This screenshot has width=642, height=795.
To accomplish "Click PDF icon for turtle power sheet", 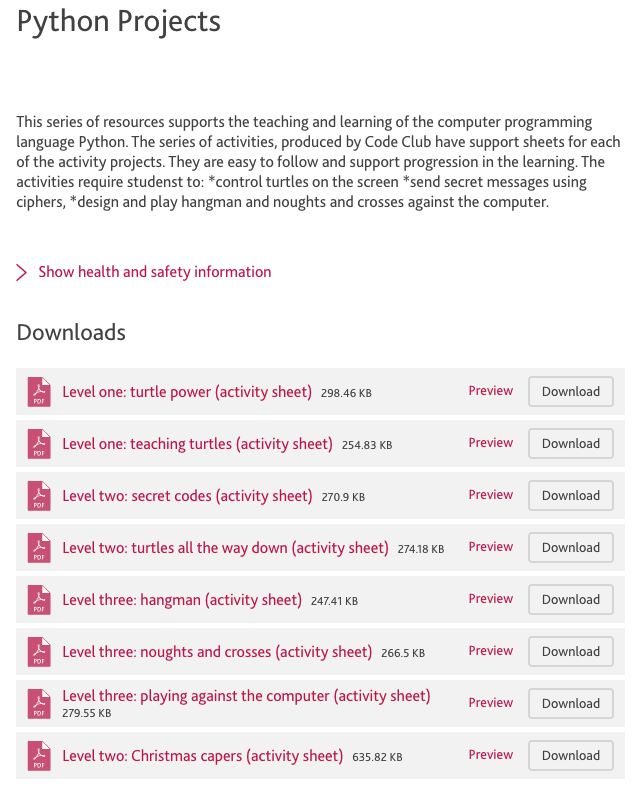I will (x=39, y=392).
